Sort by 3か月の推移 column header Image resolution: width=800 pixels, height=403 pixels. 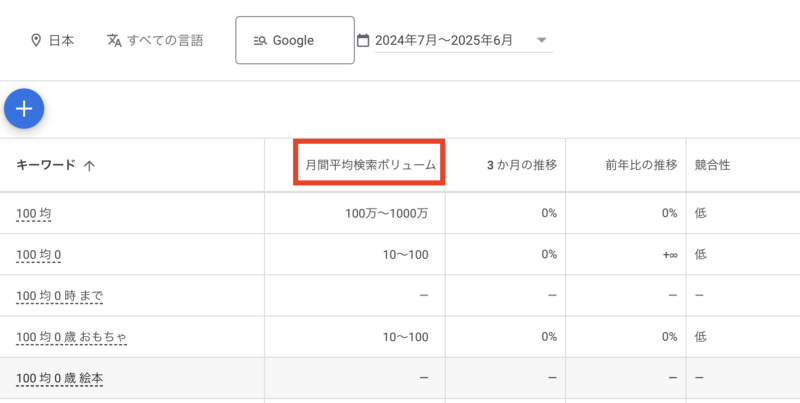click(521, 165)
